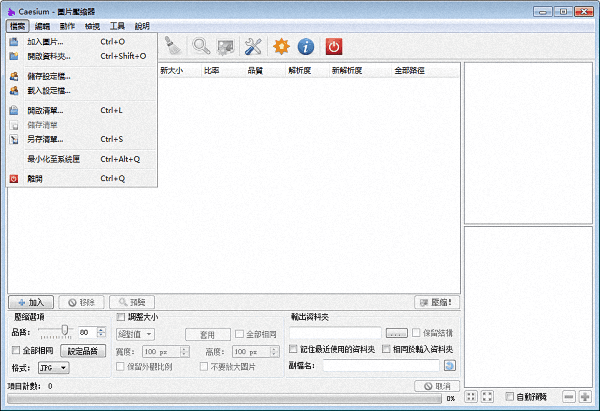
Task: Open the 絕對值 resize mode dropdown
Action: [x=135, y=334]
